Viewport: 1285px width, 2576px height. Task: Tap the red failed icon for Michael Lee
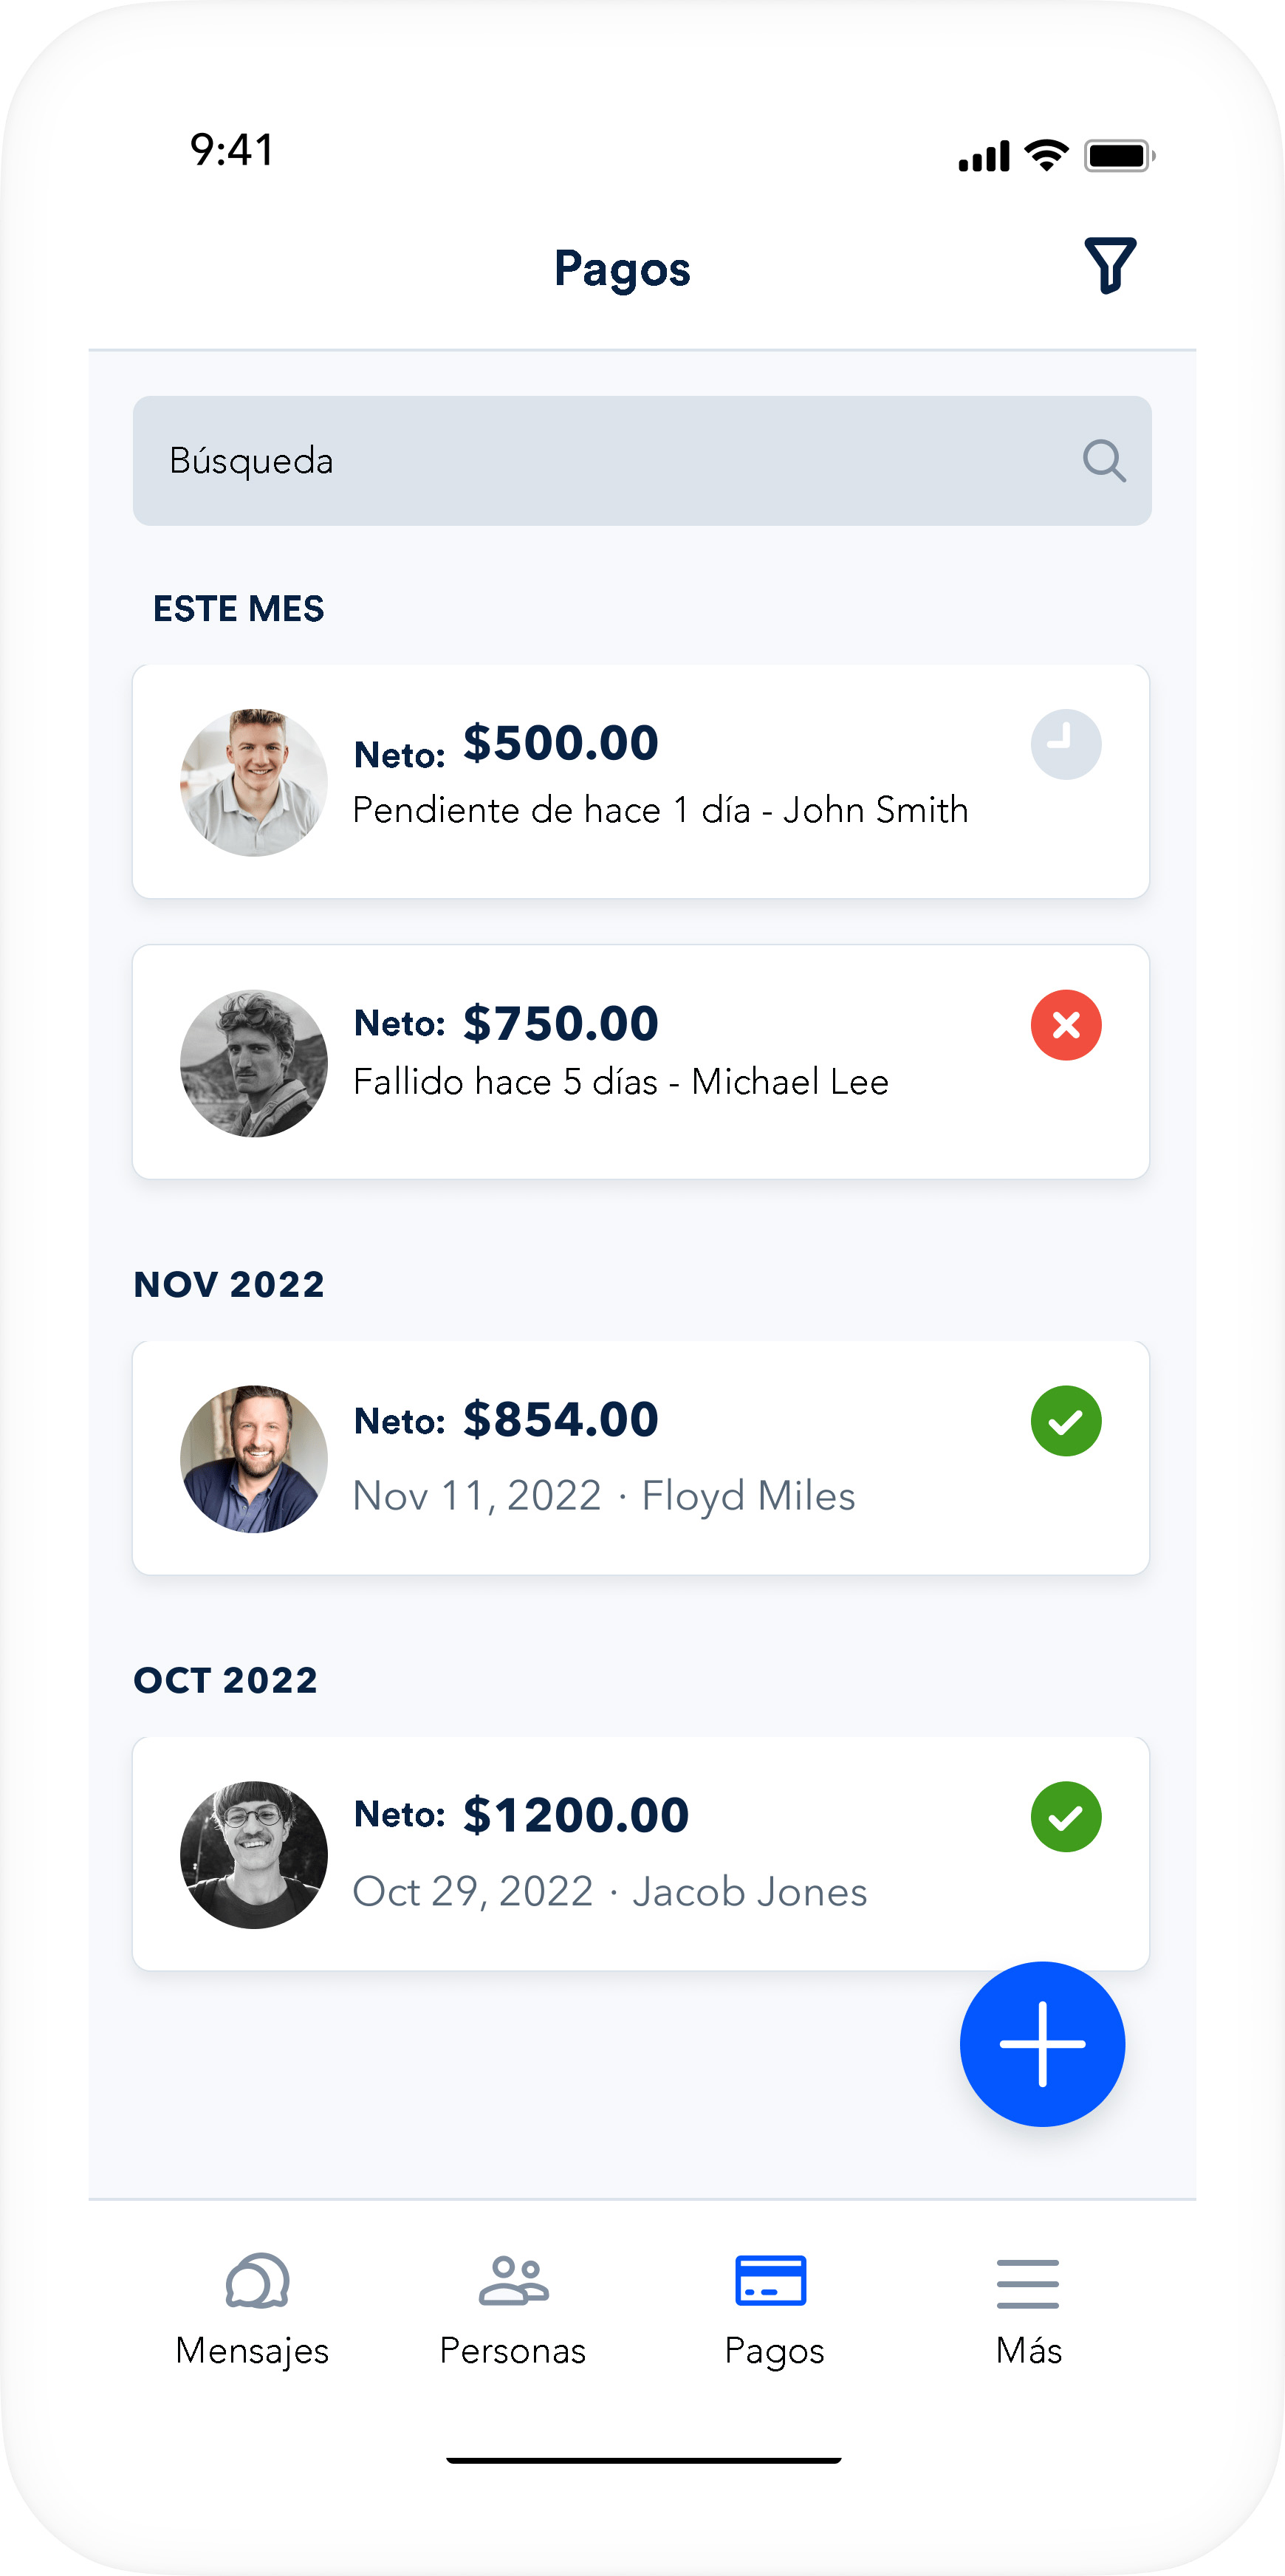pyautogui.click(x=1065, y=1025)
